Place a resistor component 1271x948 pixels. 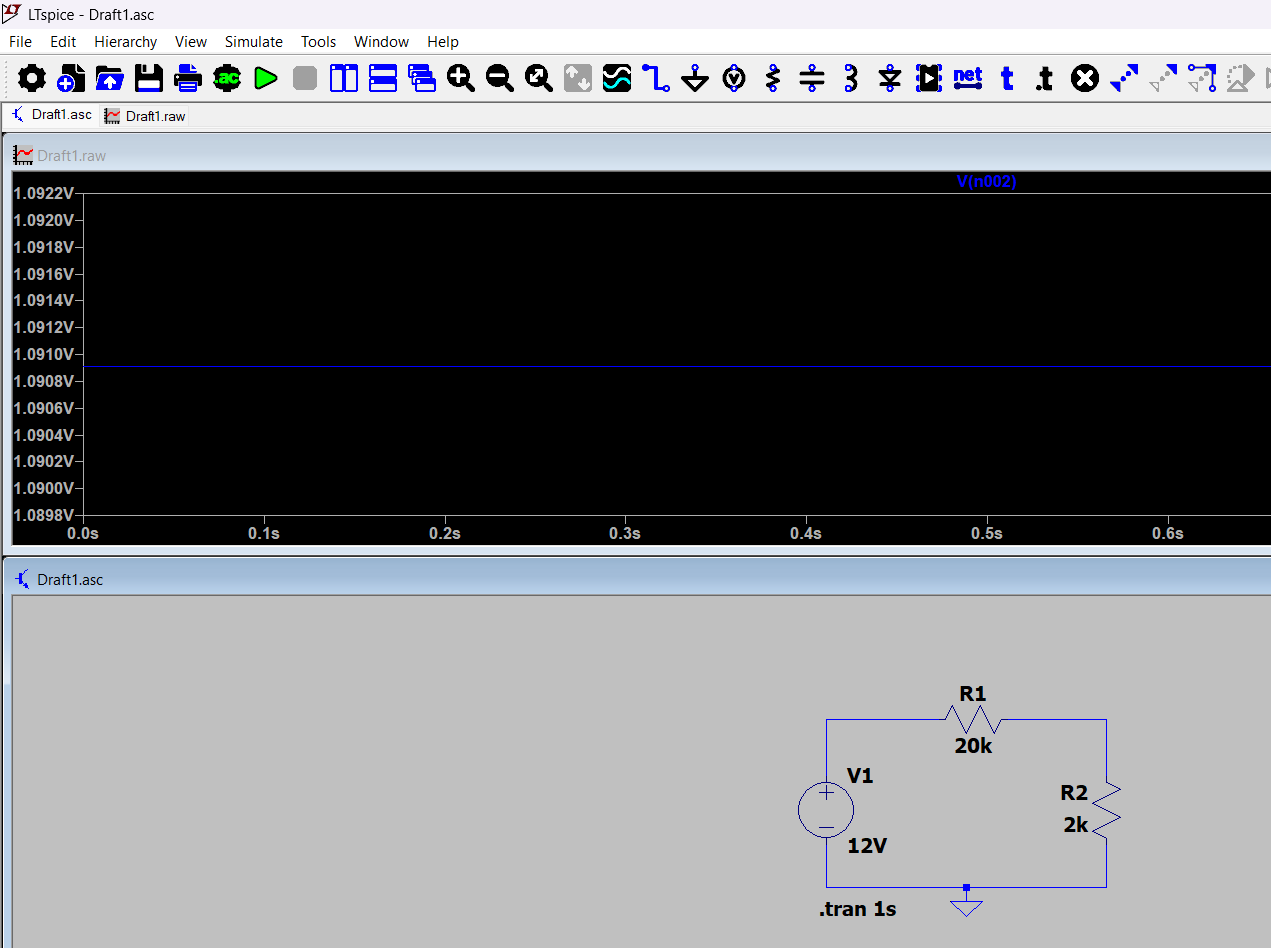773,78
